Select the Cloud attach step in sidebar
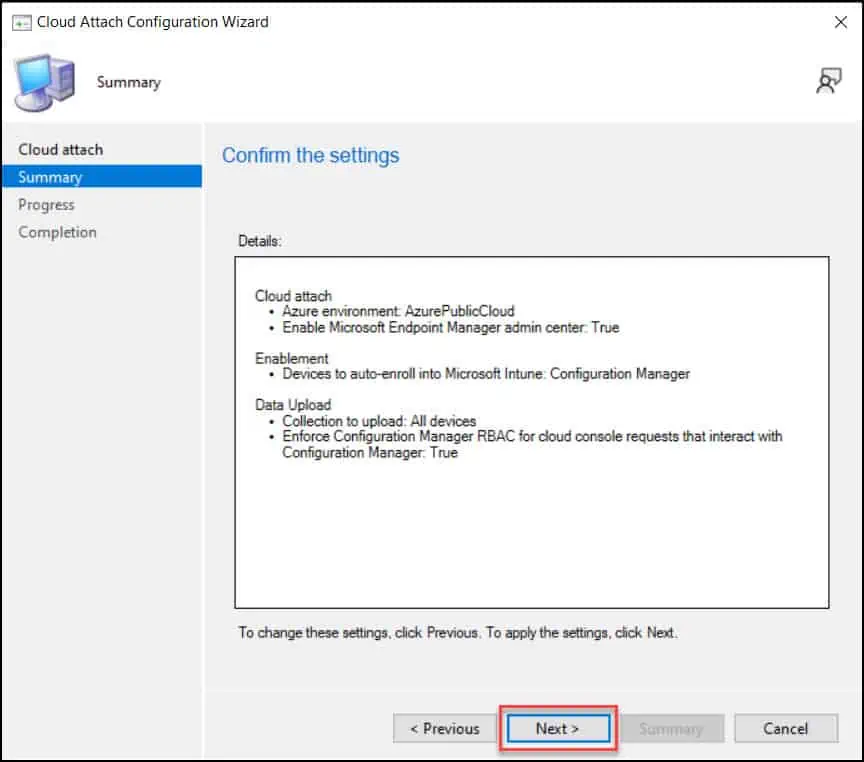This screenshot has height=762, width=864. pos(61,149)
